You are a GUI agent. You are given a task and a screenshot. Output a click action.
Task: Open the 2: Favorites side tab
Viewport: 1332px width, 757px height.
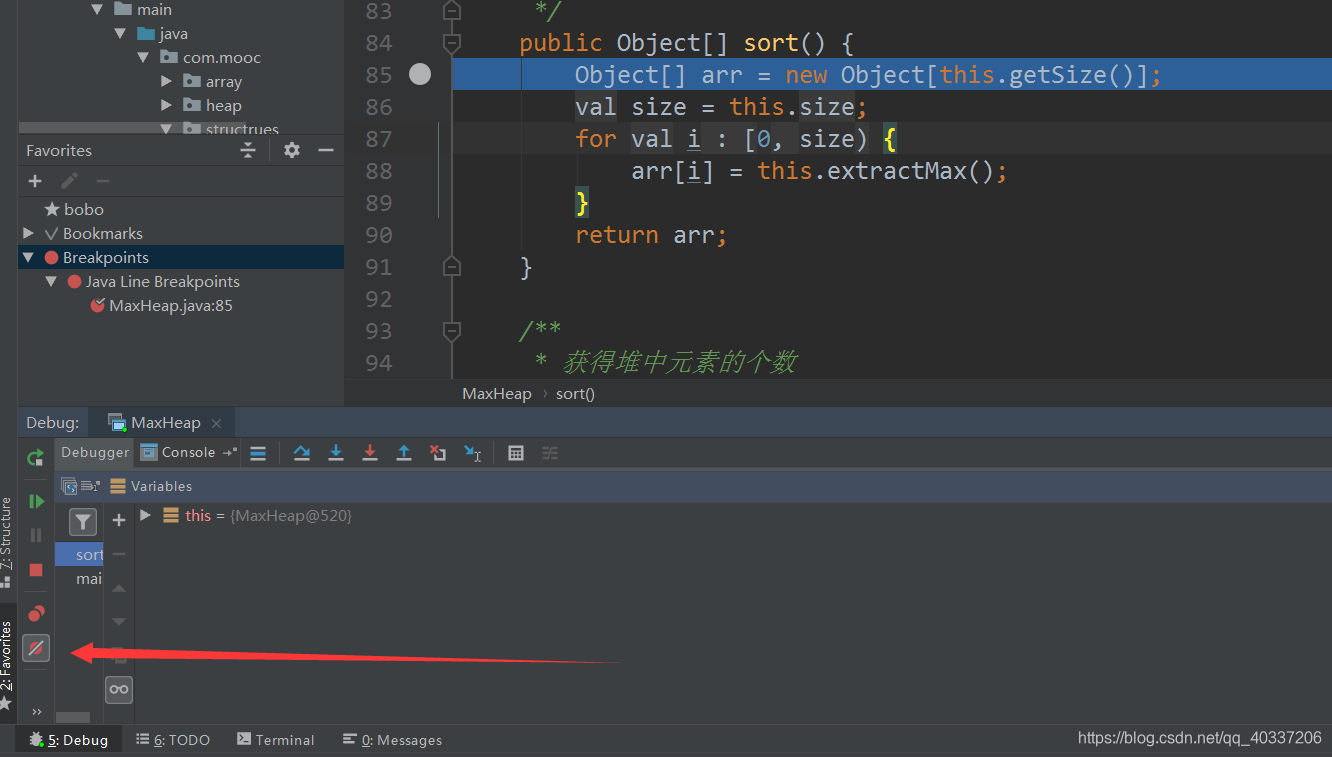click(x=7, y=663)
